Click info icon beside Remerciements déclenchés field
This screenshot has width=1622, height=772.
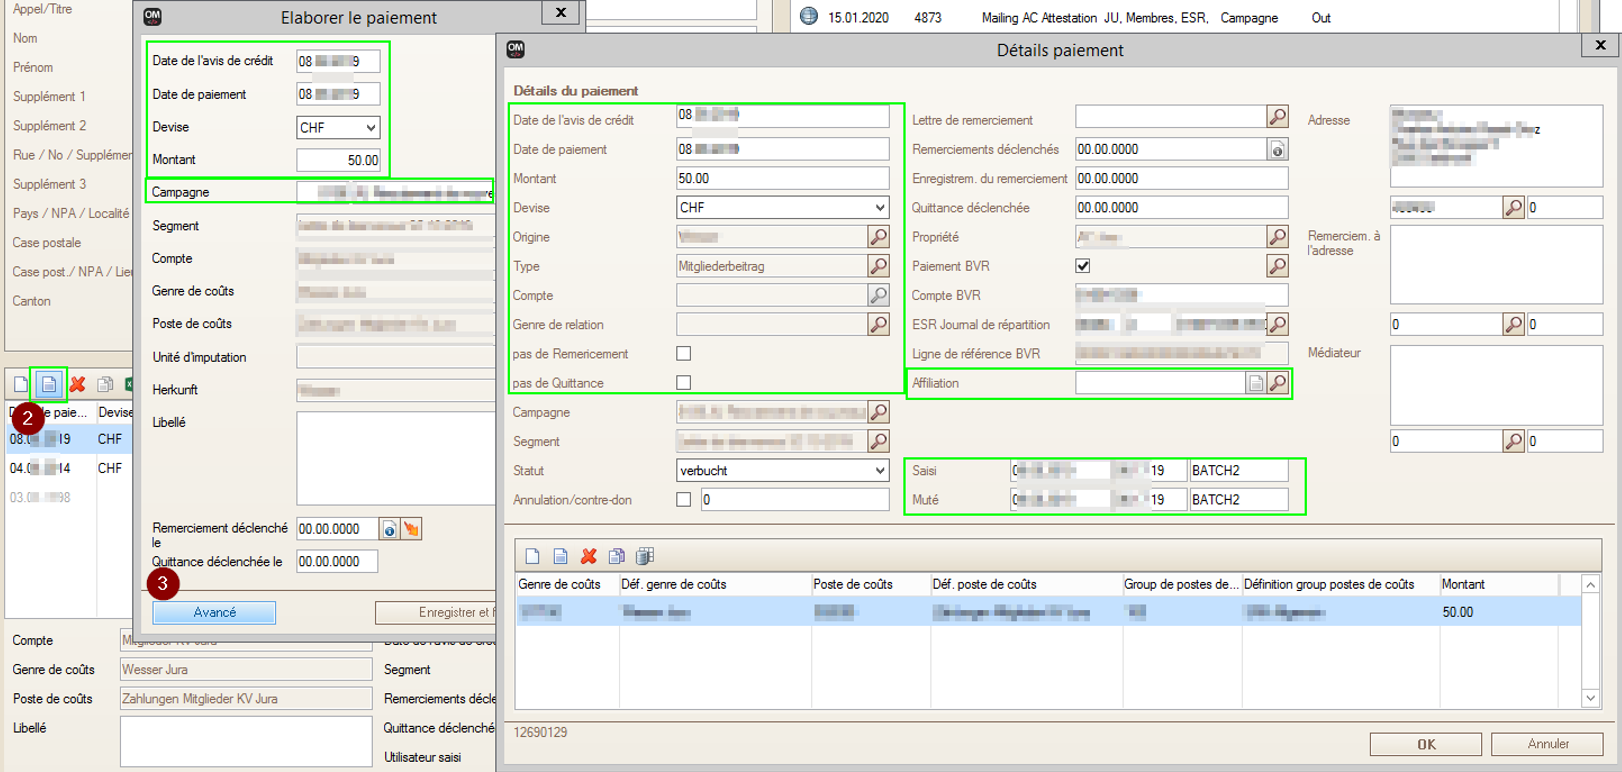[1277, 149]
